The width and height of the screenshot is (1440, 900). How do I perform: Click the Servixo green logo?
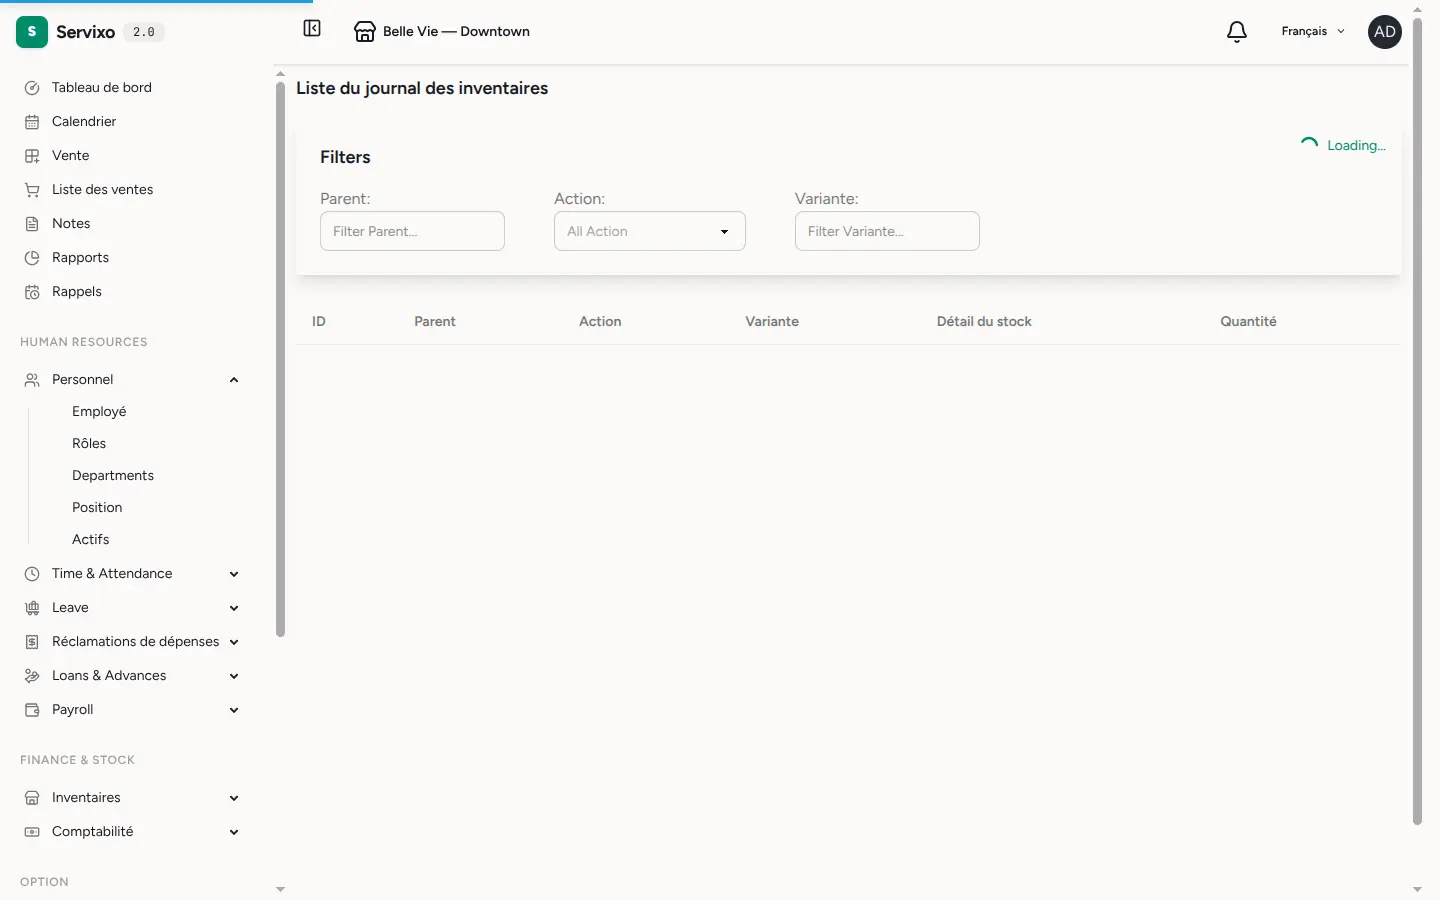[32, 32]
